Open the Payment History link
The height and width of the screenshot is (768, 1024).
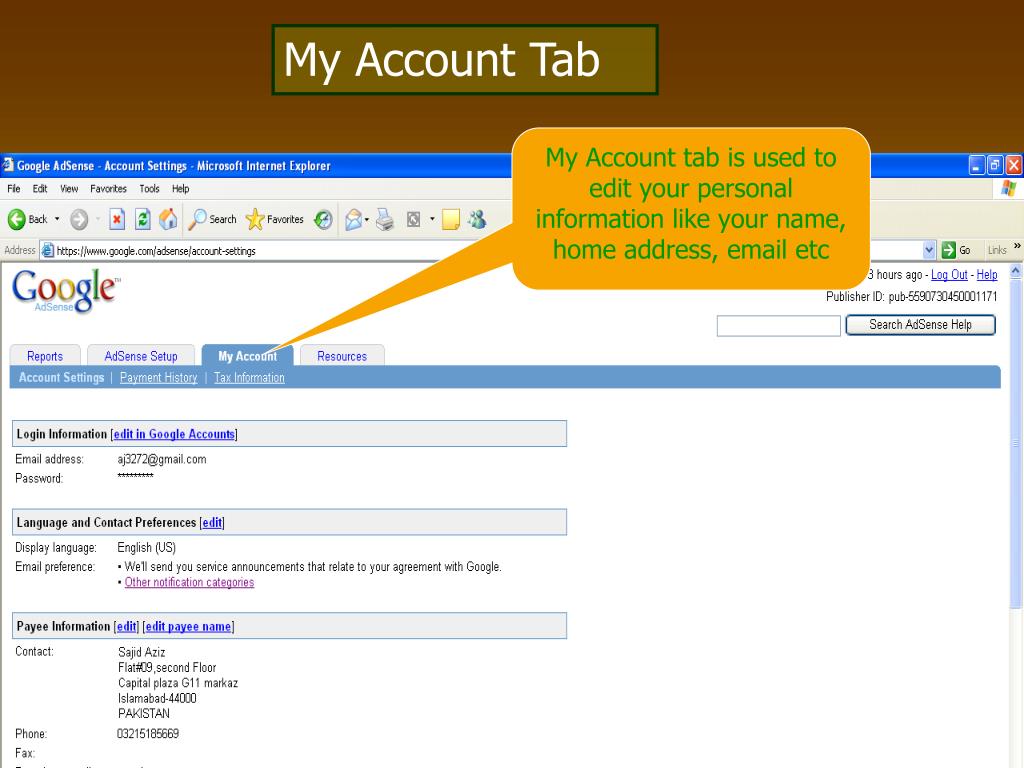pyautogui.click(x=159, y=377)
